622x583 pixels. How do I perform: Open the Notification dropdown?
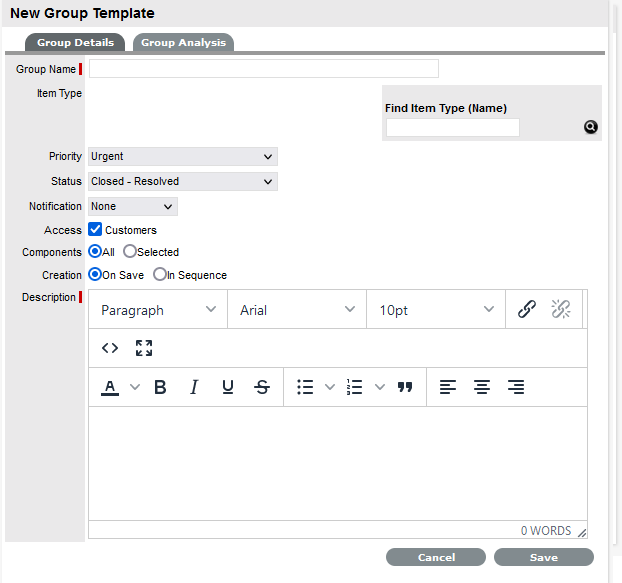click(133, 207)
